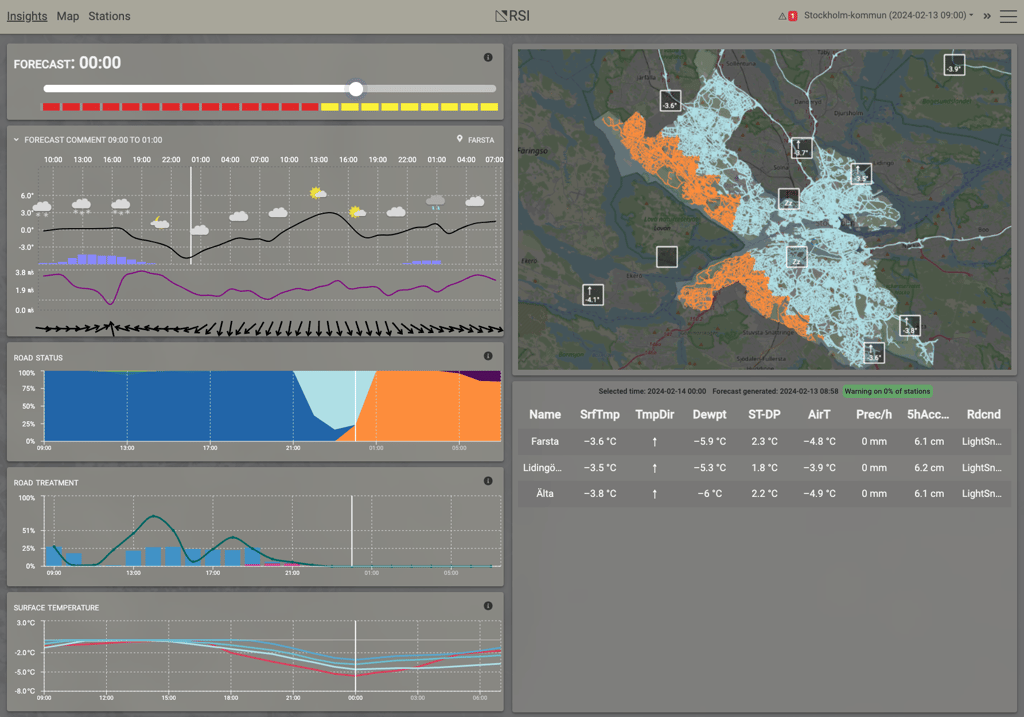The width and height of the screenshot is (1024, 717).
Task: Click the double chevron icon in the header
Action: point(987,16)
